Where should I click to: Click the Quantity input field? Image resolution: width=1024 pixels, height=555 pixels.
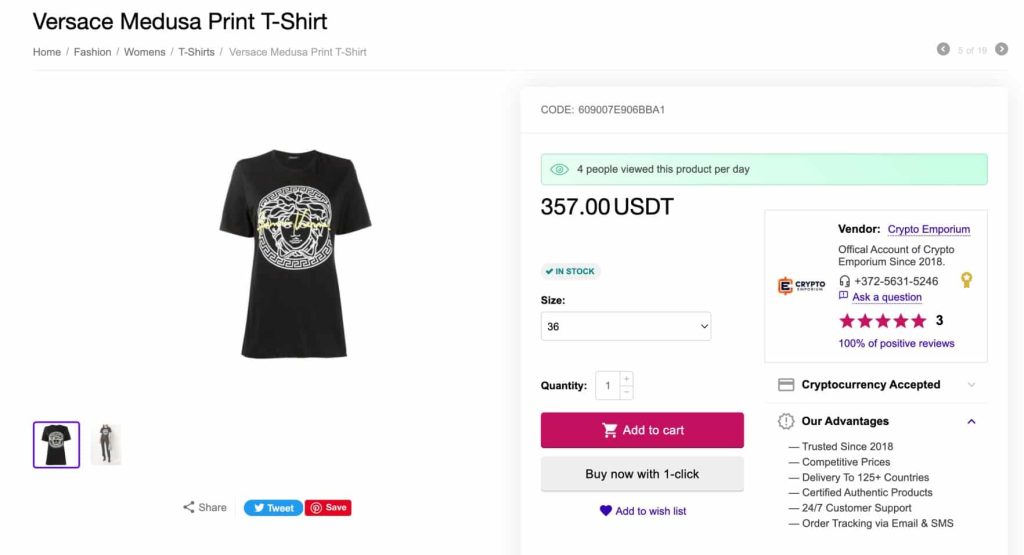tap(607, 385)
